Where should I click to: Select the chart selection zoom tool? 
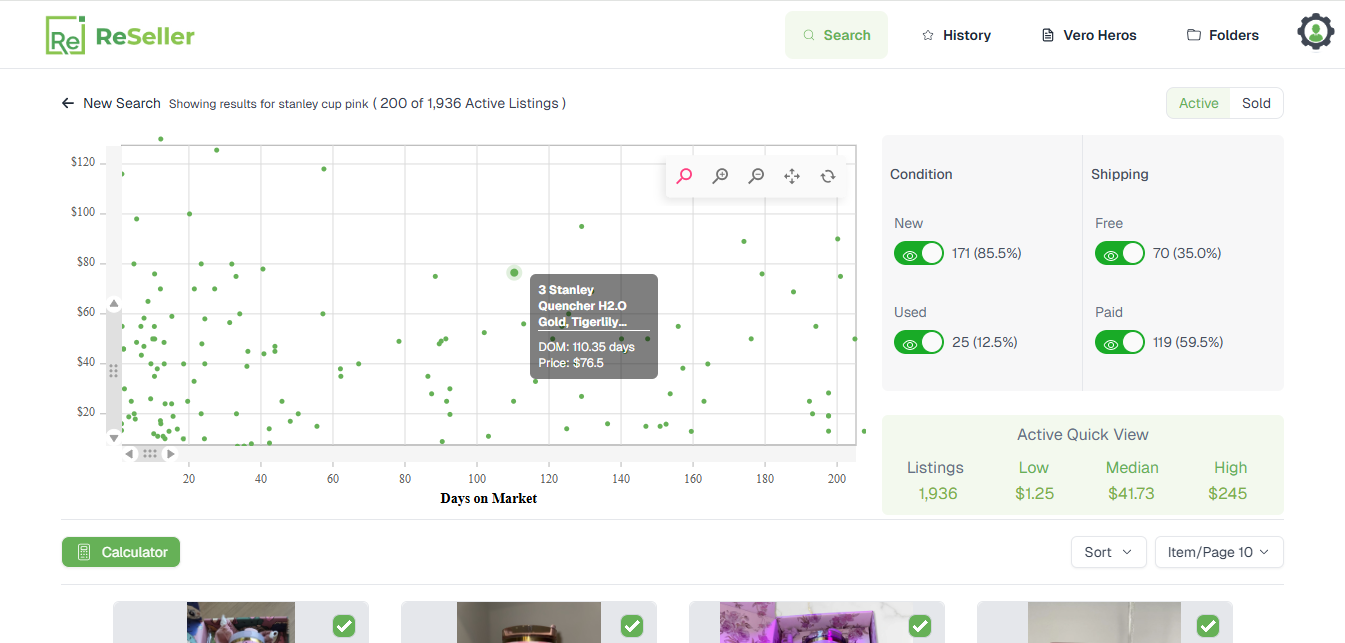pos(684,176)
